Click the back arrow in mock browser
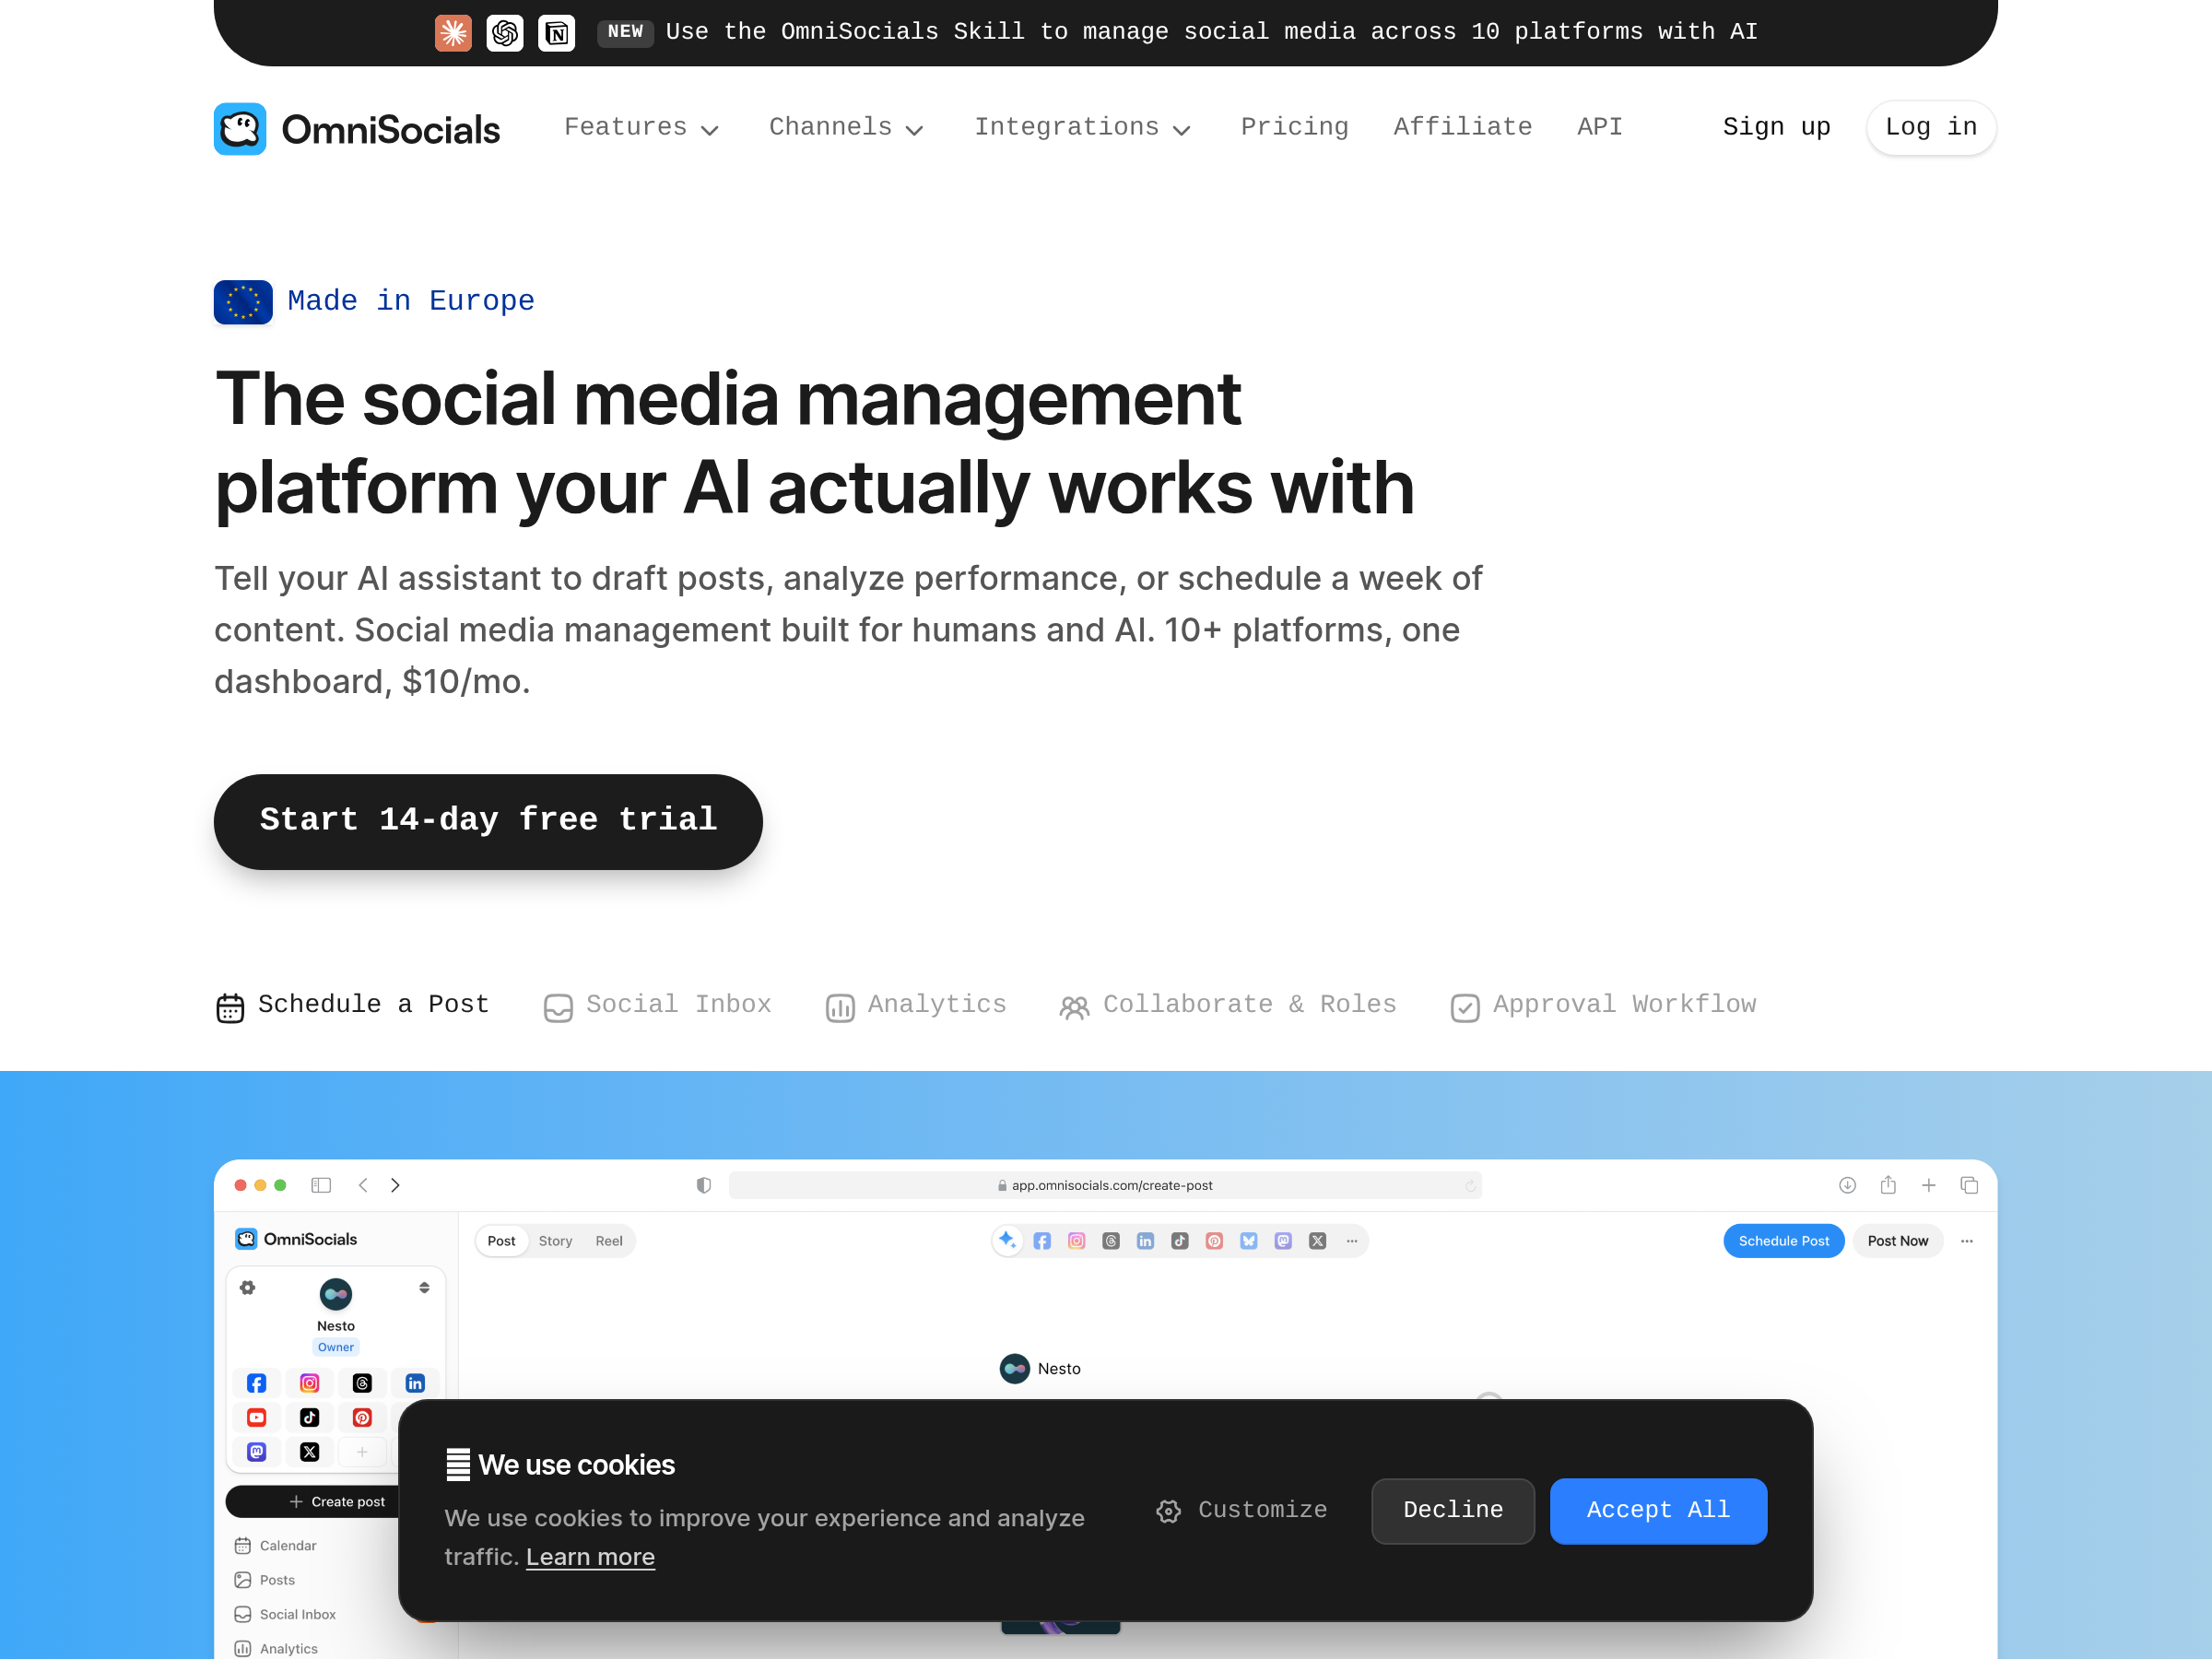 point(363,1185)
